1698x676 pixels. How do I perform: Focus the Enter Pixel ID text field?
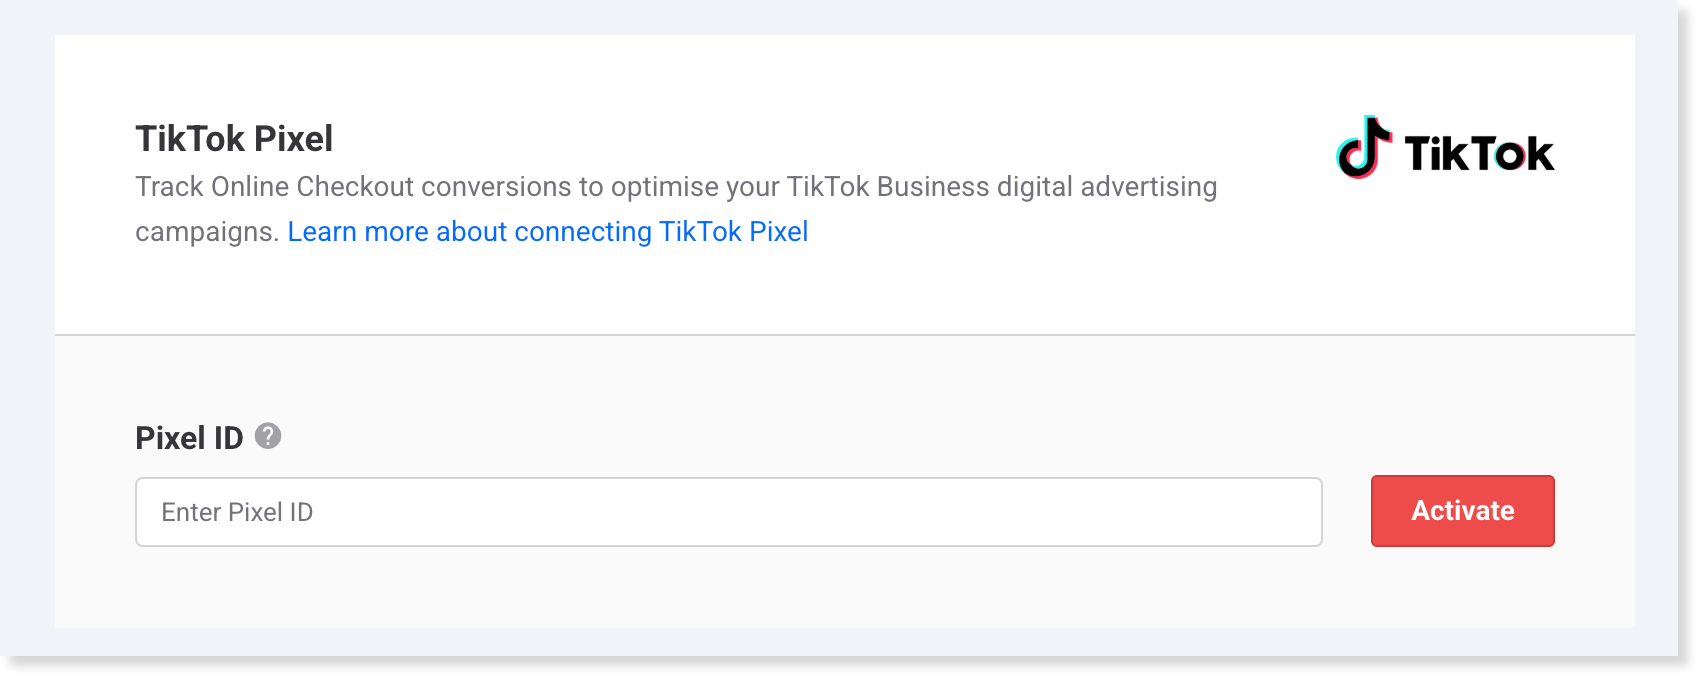coord(728,512)
